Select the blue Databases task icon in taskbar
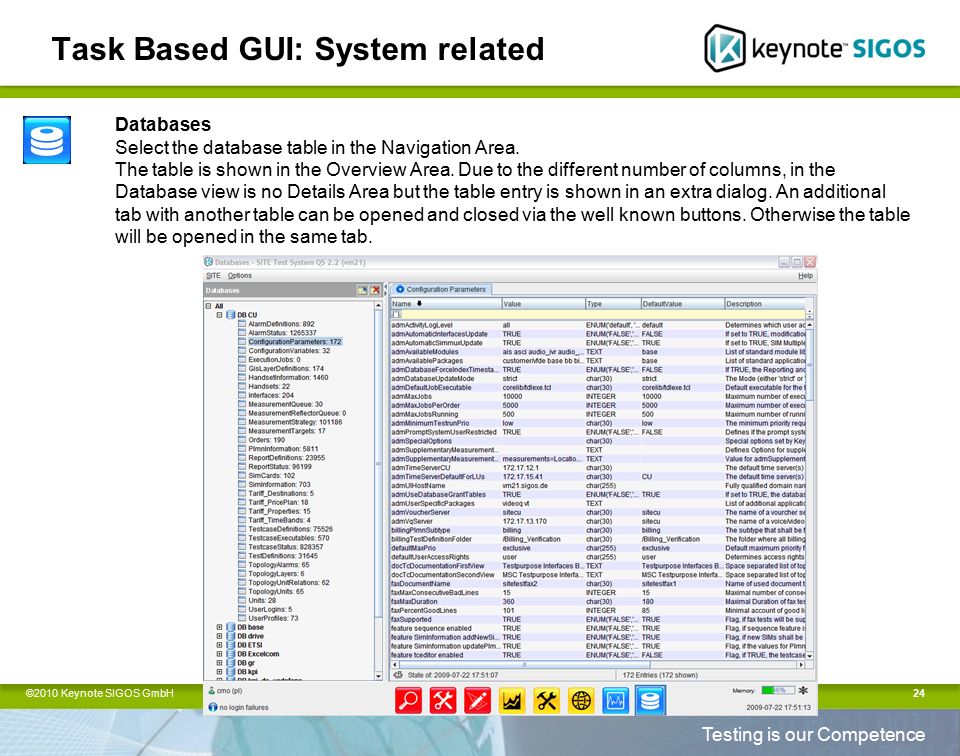 pos(650,700)
